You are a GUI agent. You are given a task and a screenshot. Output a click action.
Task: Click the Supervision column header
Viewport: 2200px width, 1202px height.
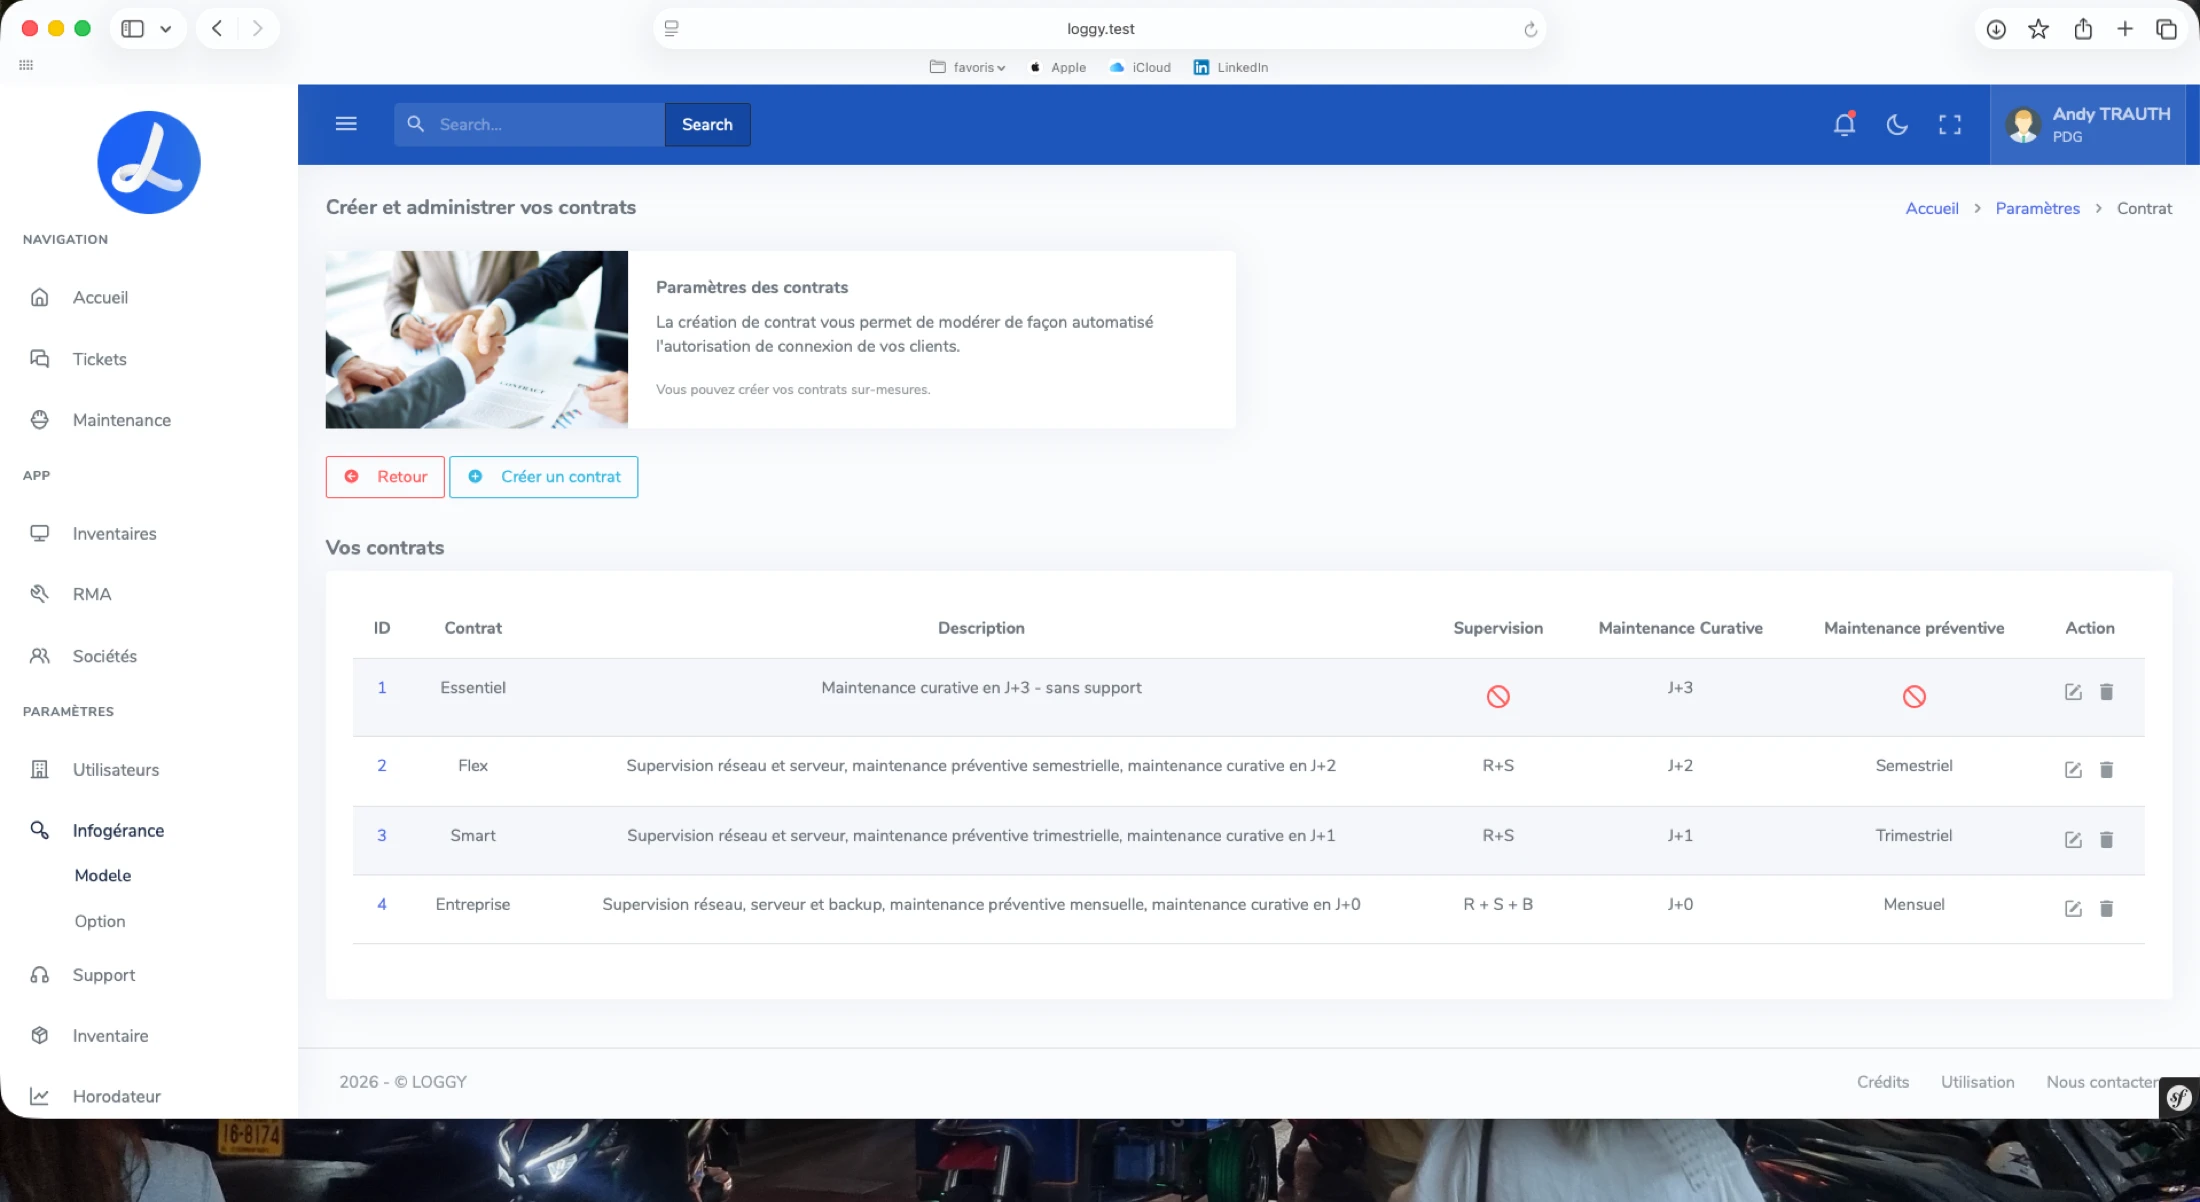(x=1498, y=628)
